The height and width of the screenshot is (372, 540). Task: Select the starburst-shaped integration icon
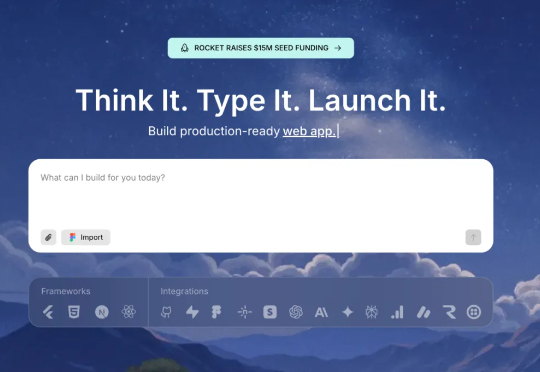tap(245, 312)
